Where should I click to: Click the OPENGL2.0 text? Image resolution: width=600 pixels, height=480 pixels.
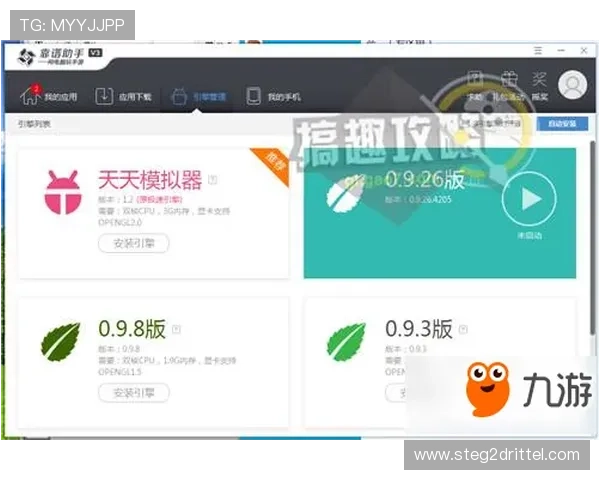[x=120, y=222]
